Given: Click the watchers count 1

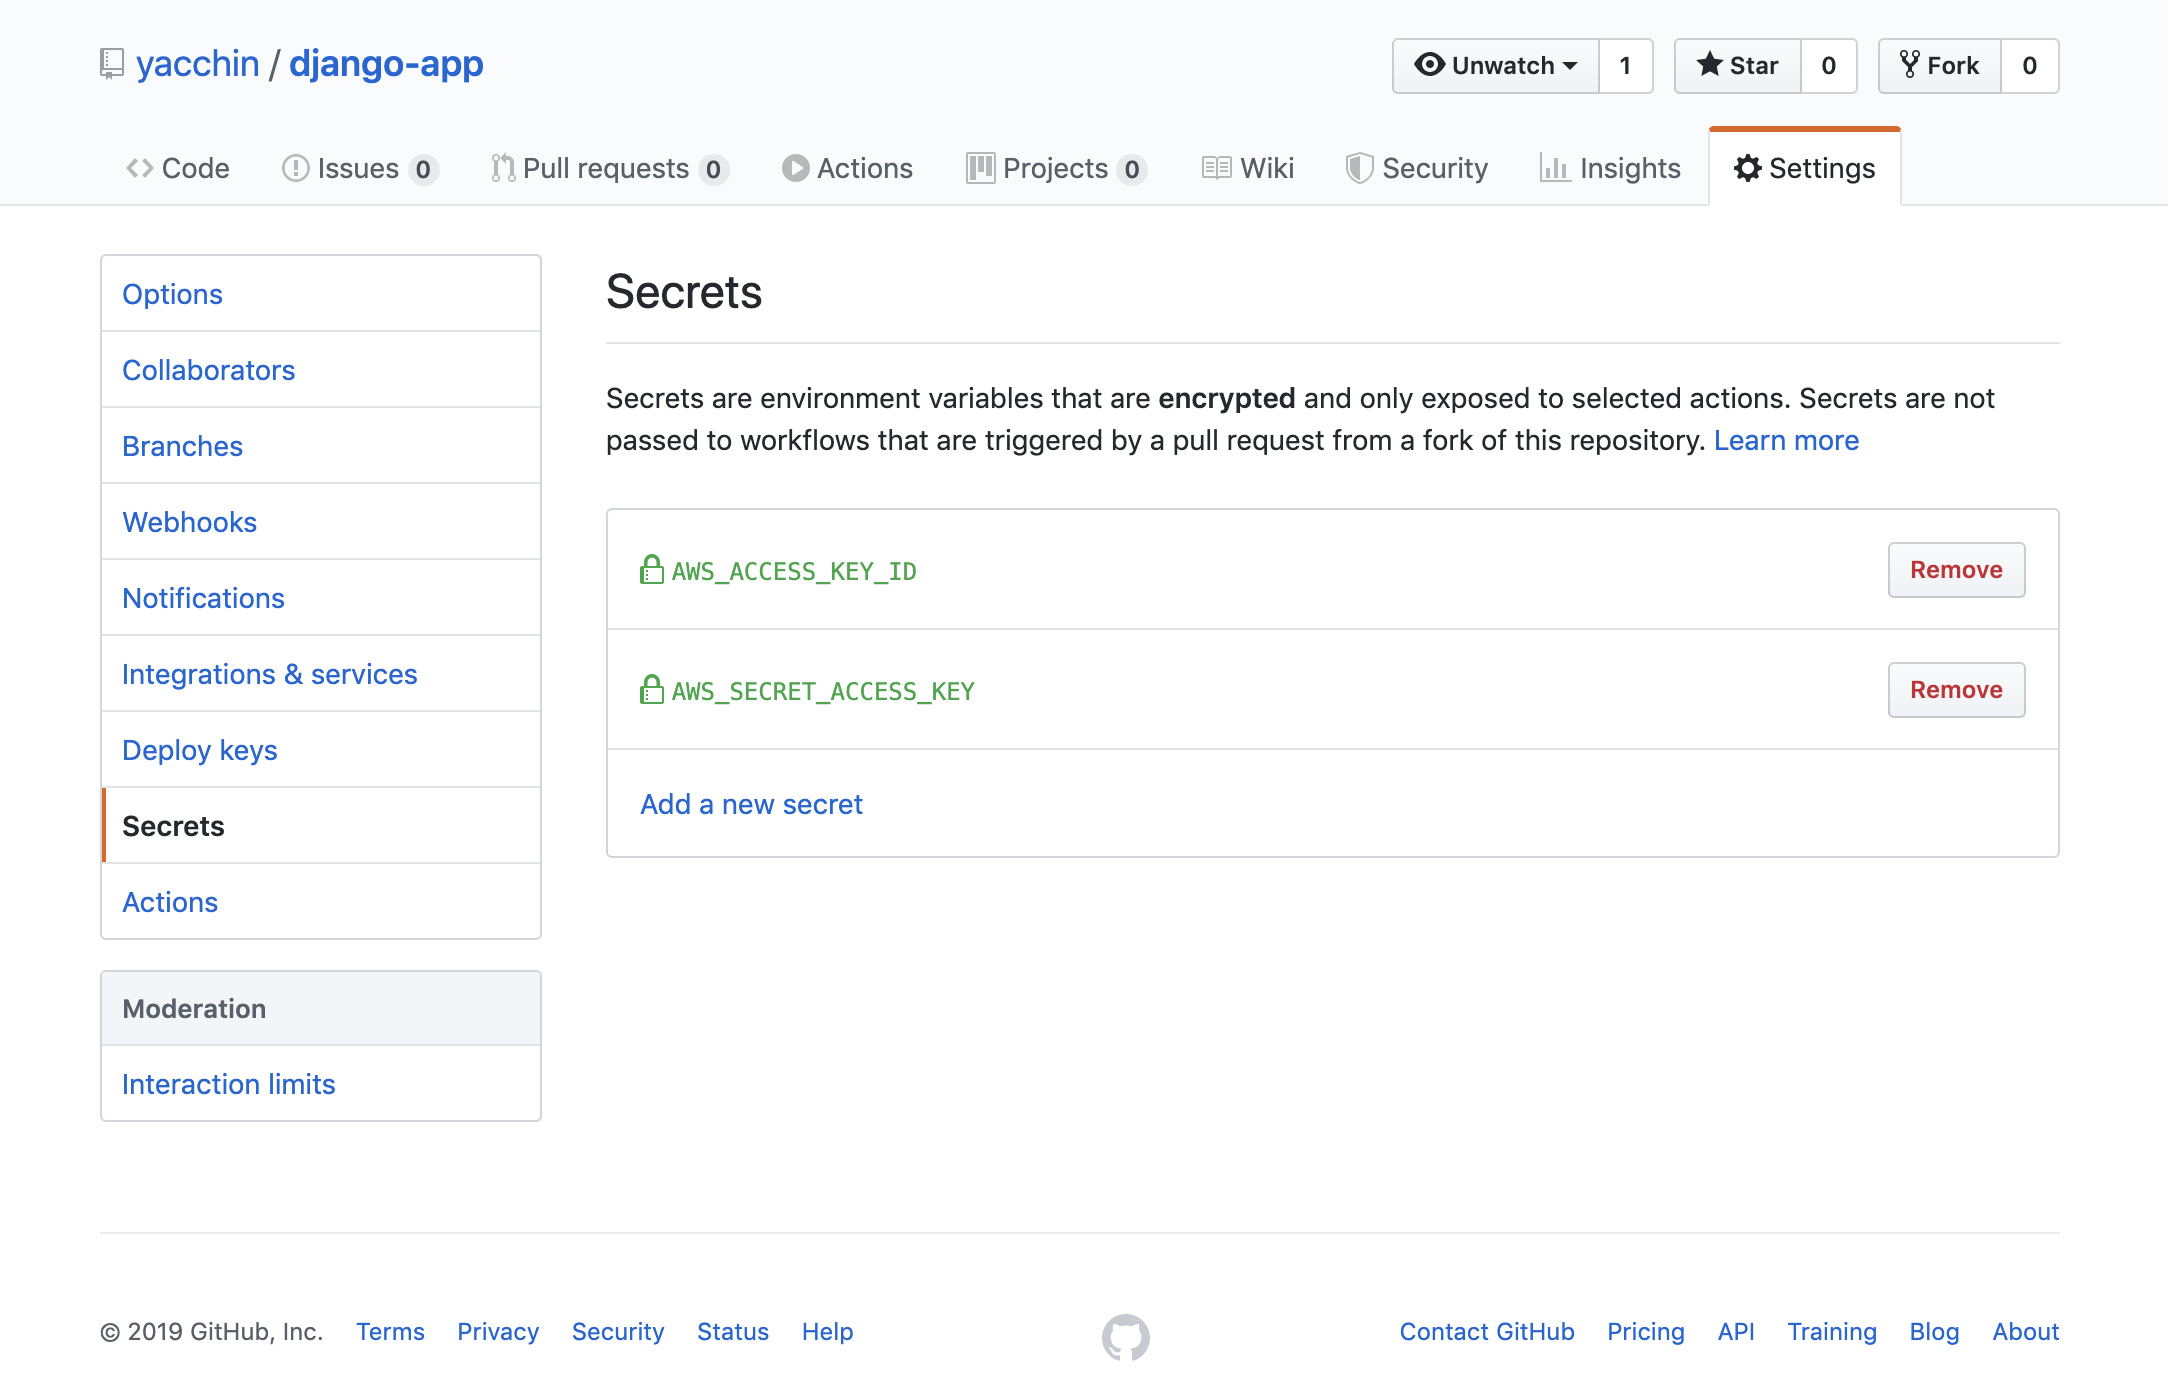Looking at the screenshot, I should (x=1626, y=66).
